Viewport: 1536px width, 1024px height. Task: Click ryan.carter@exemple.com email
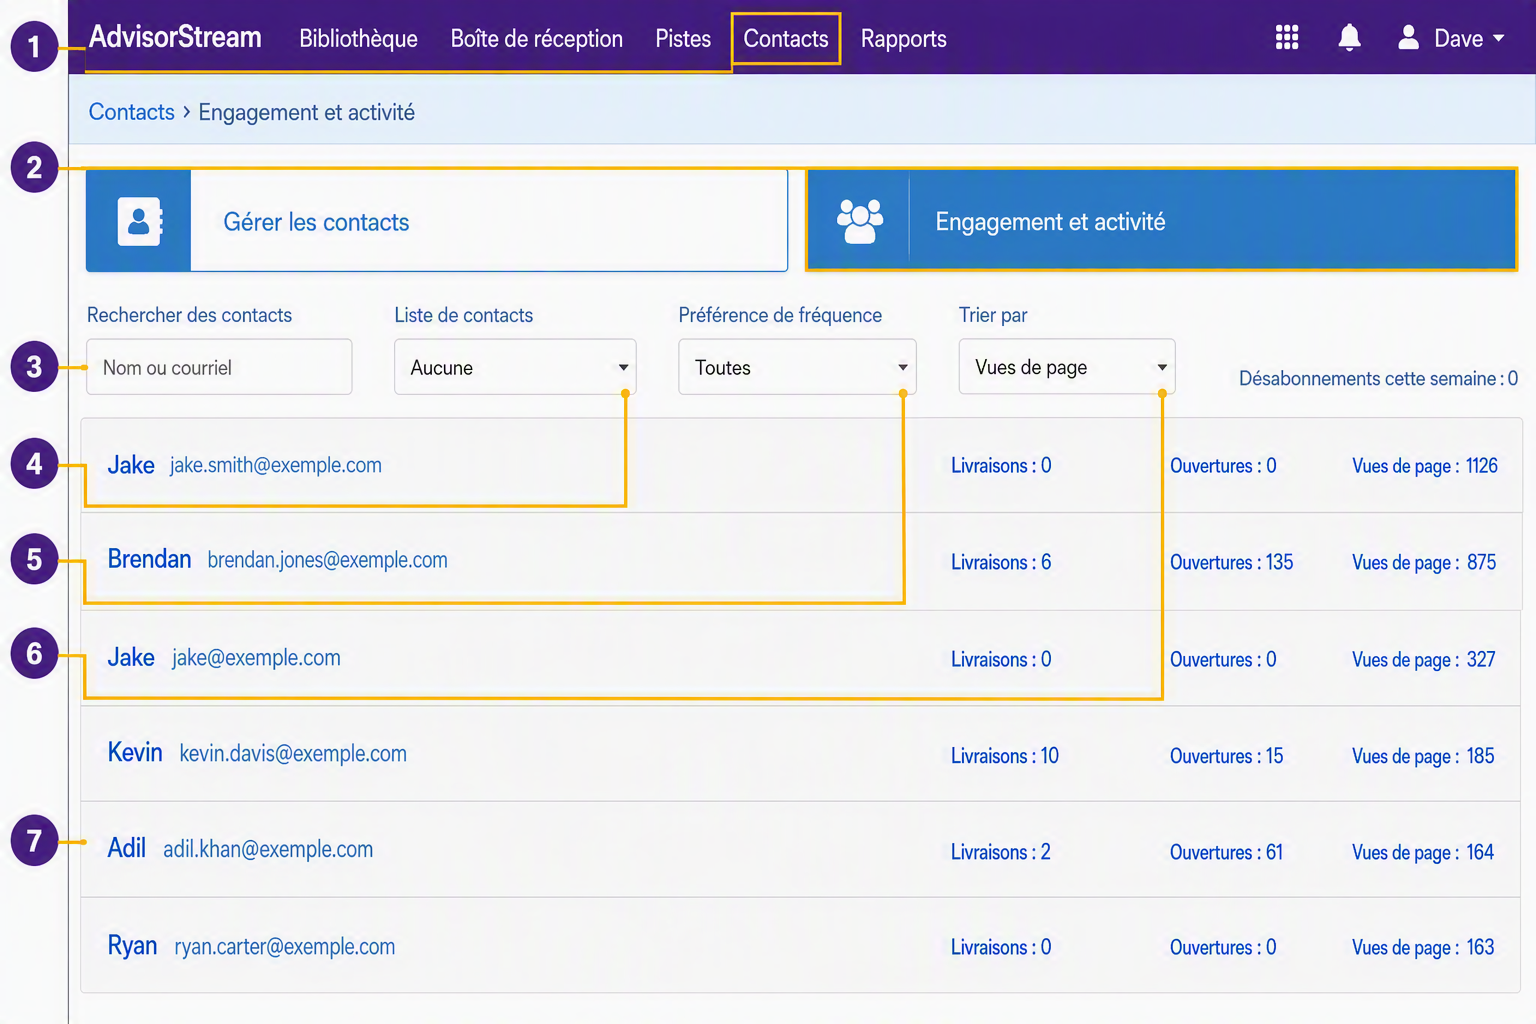pyautogui.click(x=285, y=947)
